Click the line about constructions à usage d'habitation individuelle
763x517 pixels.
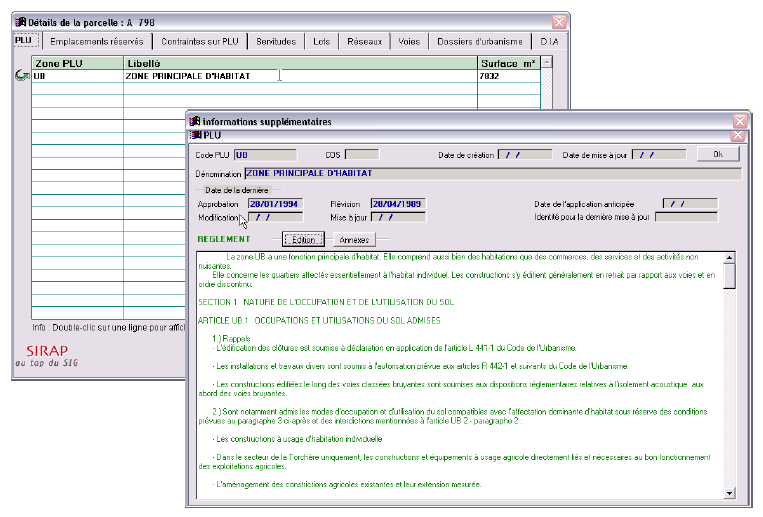[x=297, y=439]
